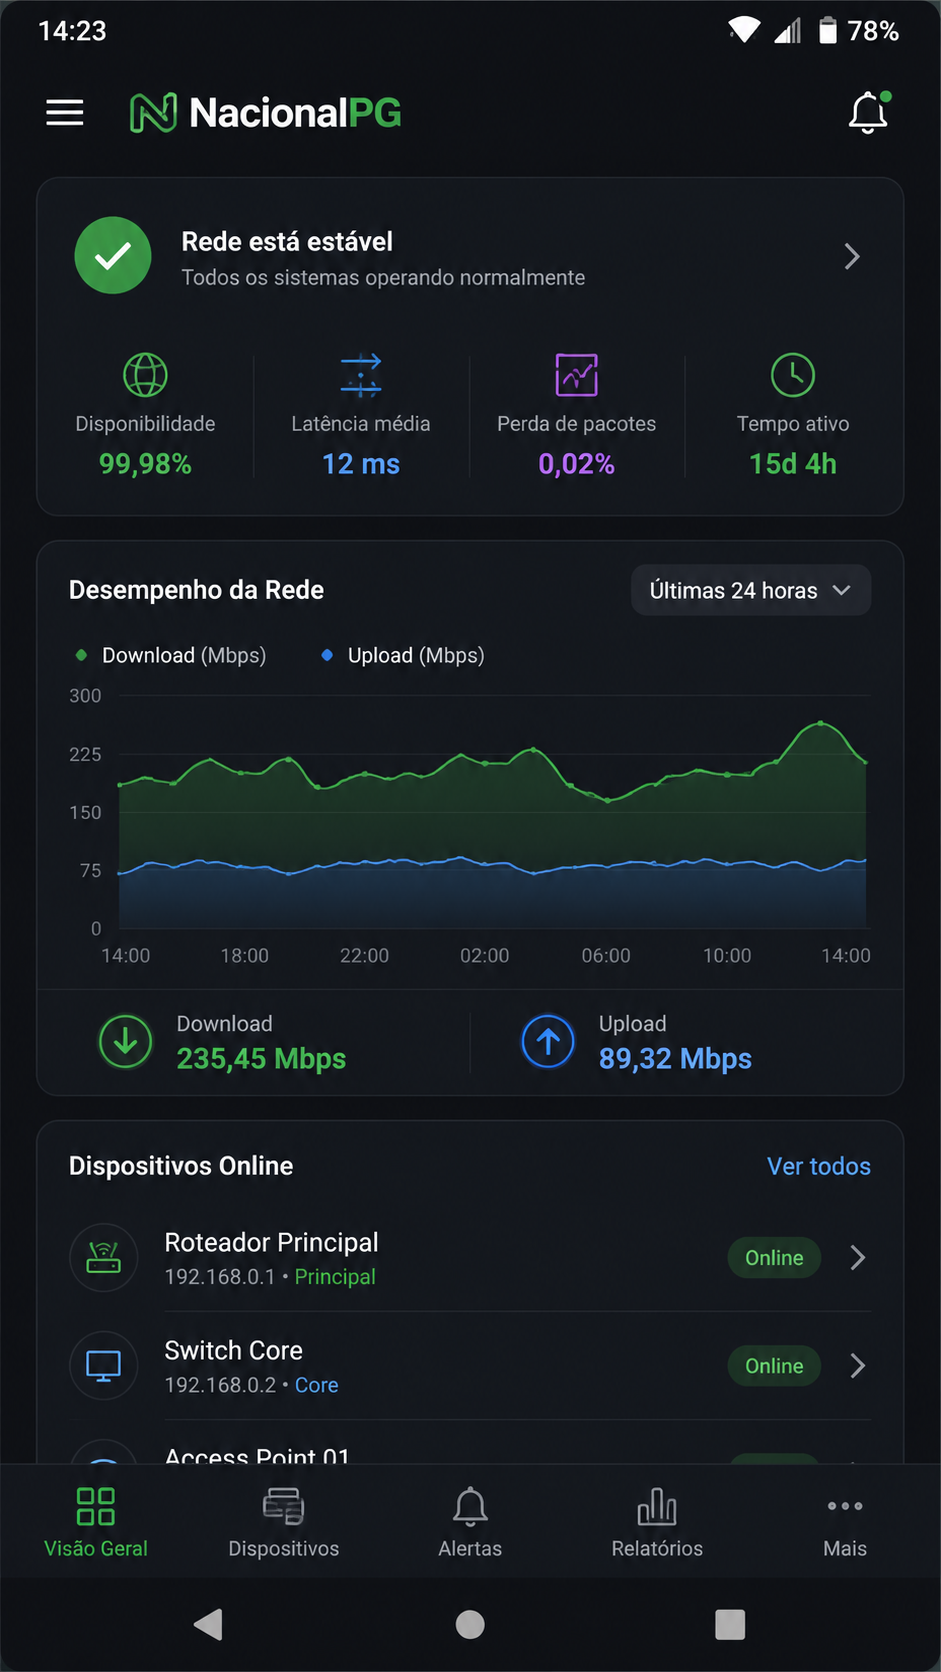
Task: Tap the 22:00 label on chart axis
Action: click(364, 956)
